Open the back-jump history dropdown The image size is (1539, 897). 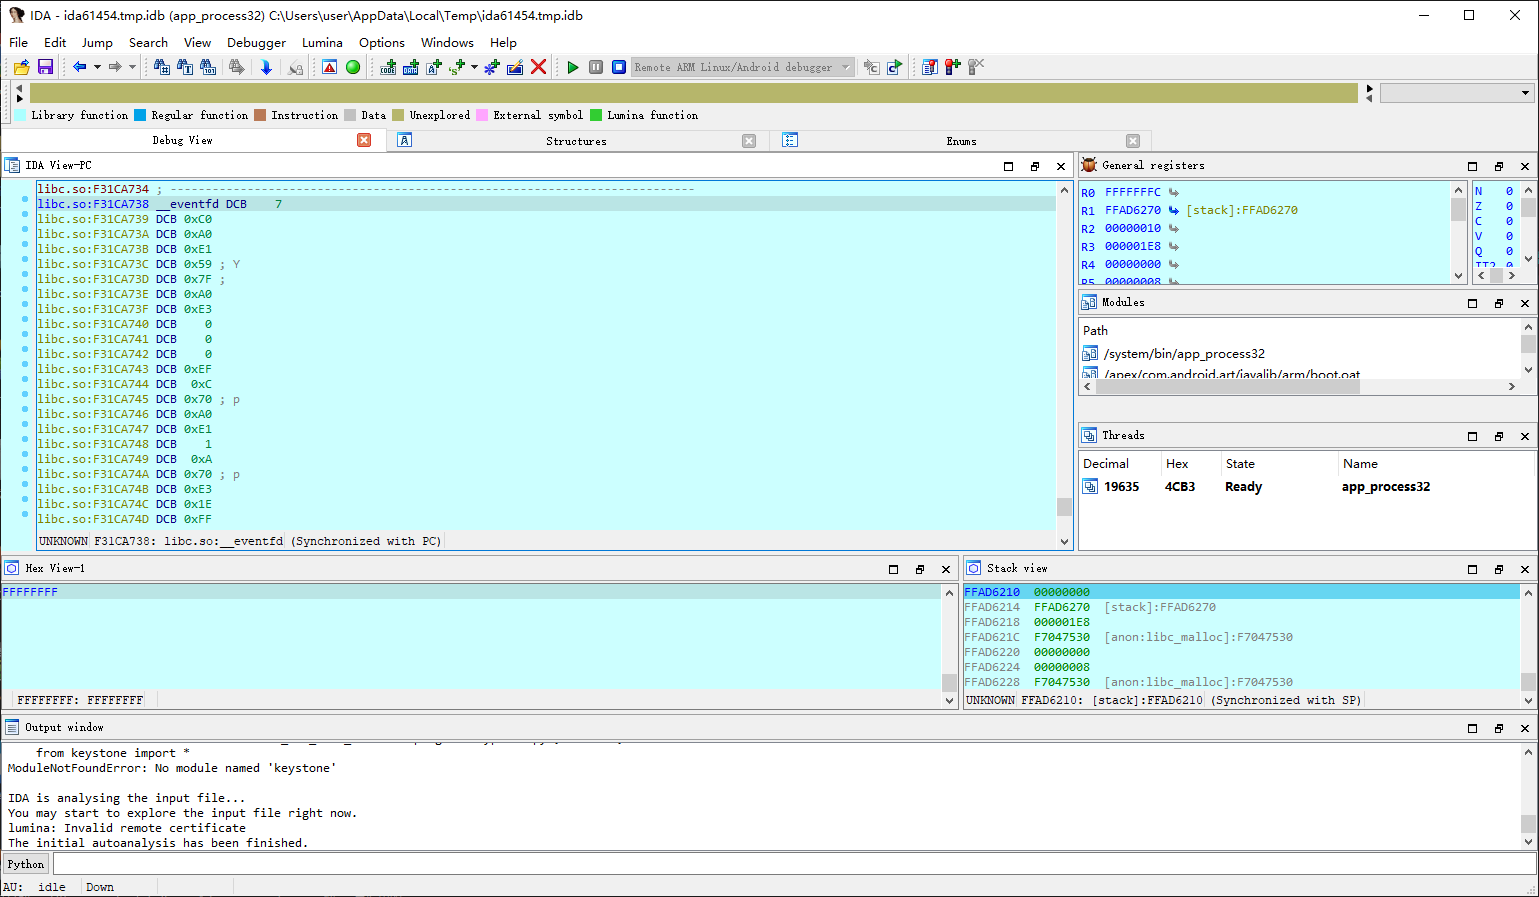[x=97, y=67]
